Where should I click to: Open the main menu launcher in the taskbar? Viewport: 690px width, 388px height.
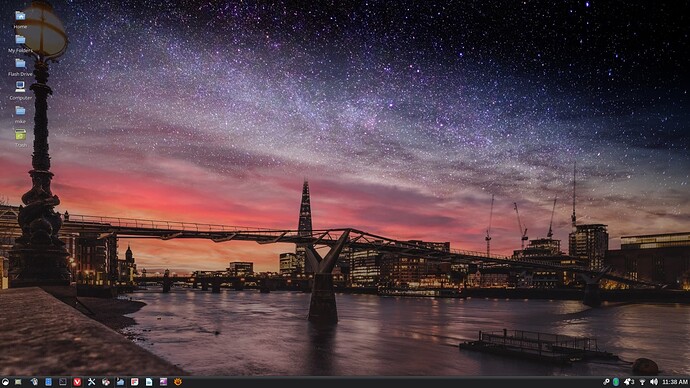tap(5, 382)
